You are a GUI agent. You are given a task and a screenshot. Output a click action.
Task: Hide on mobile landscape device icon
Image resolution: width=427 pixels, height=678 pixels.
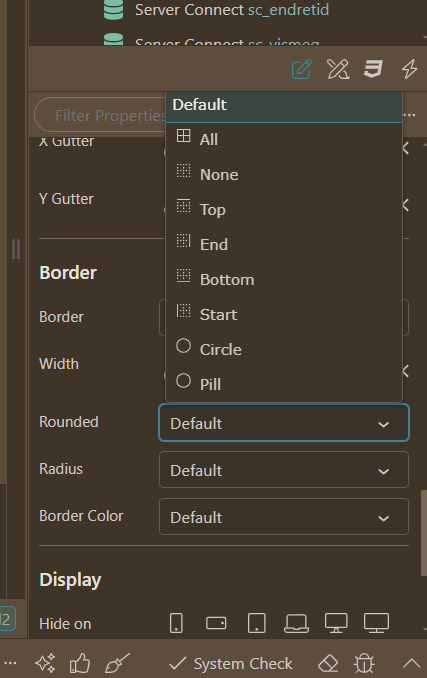click(x=216, y=623)
